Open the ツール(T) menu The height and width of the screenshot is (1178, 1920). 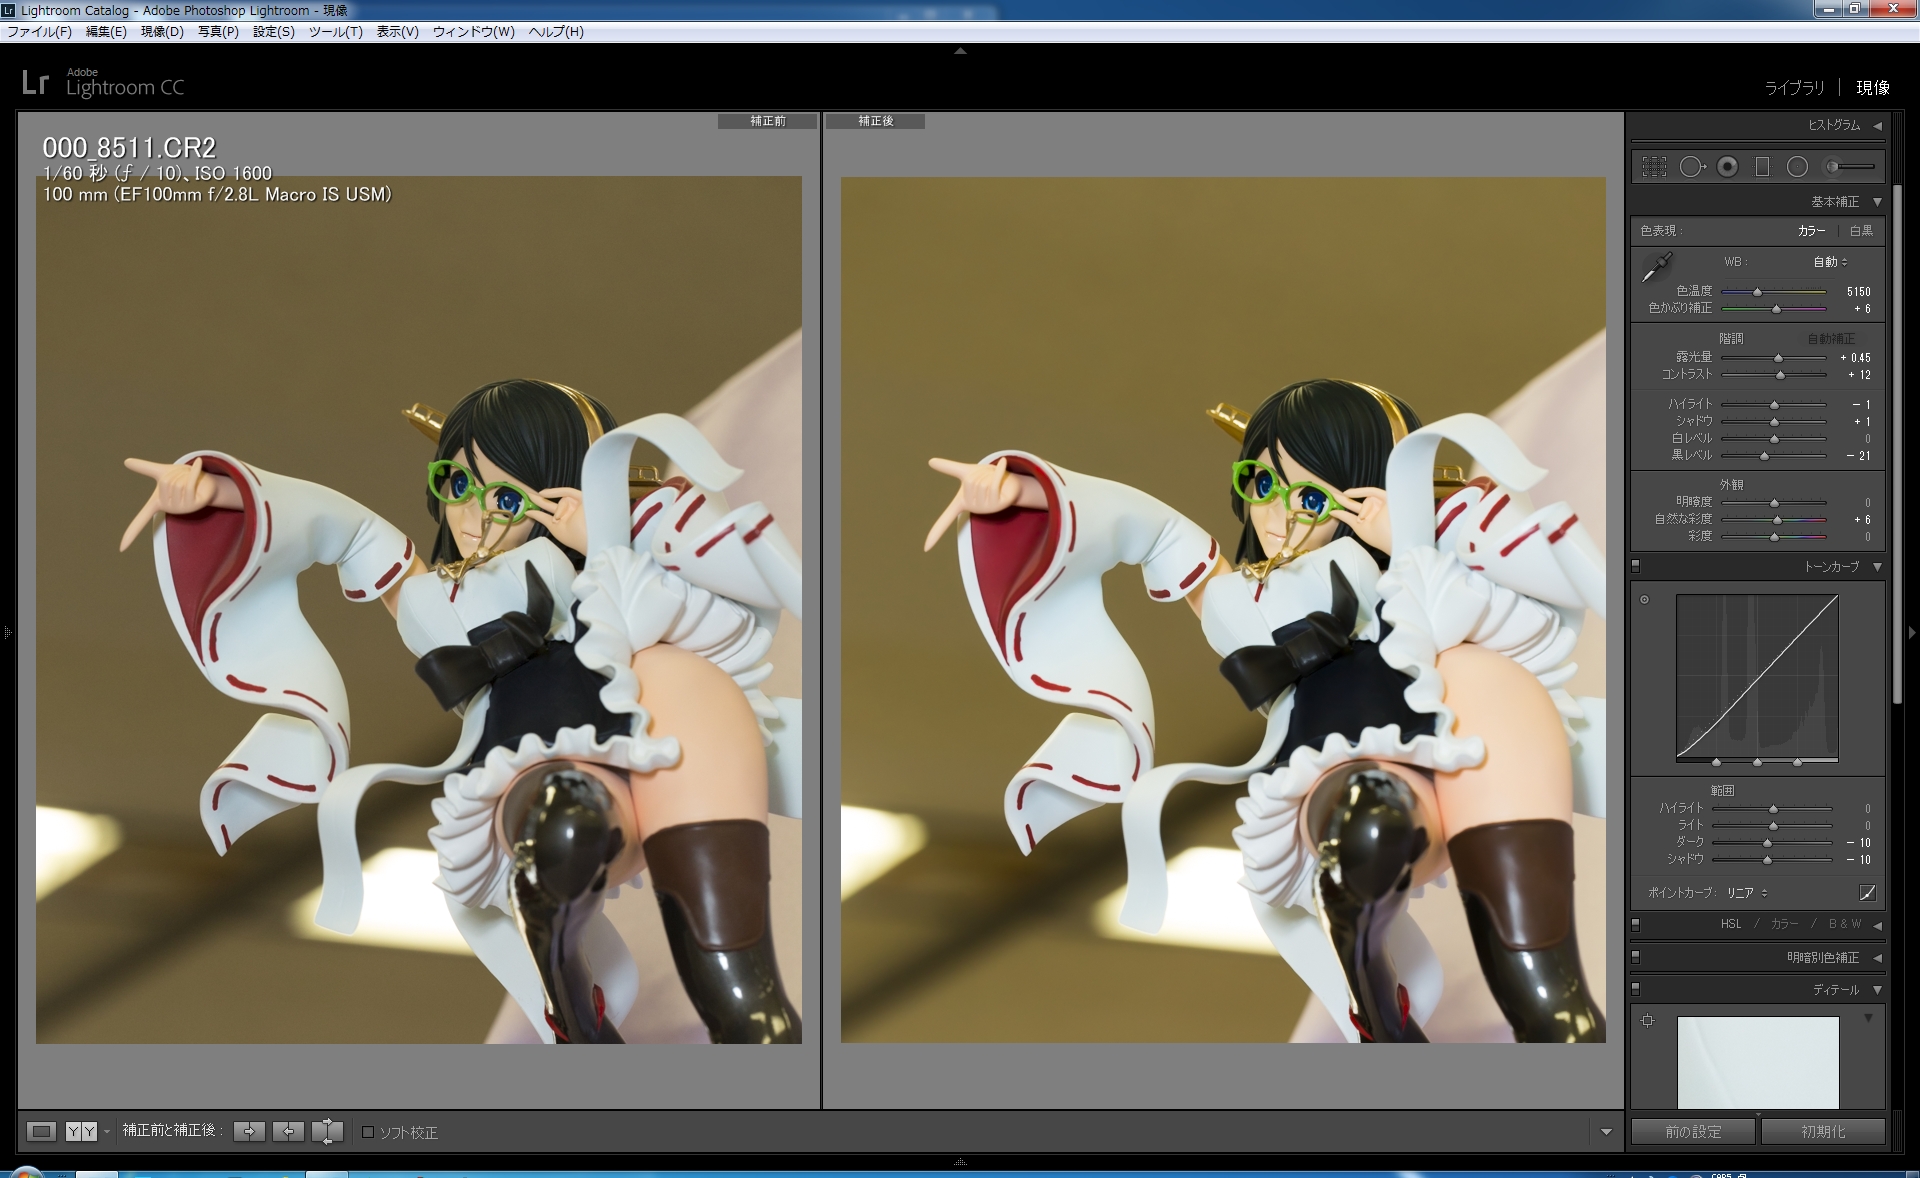335,32
